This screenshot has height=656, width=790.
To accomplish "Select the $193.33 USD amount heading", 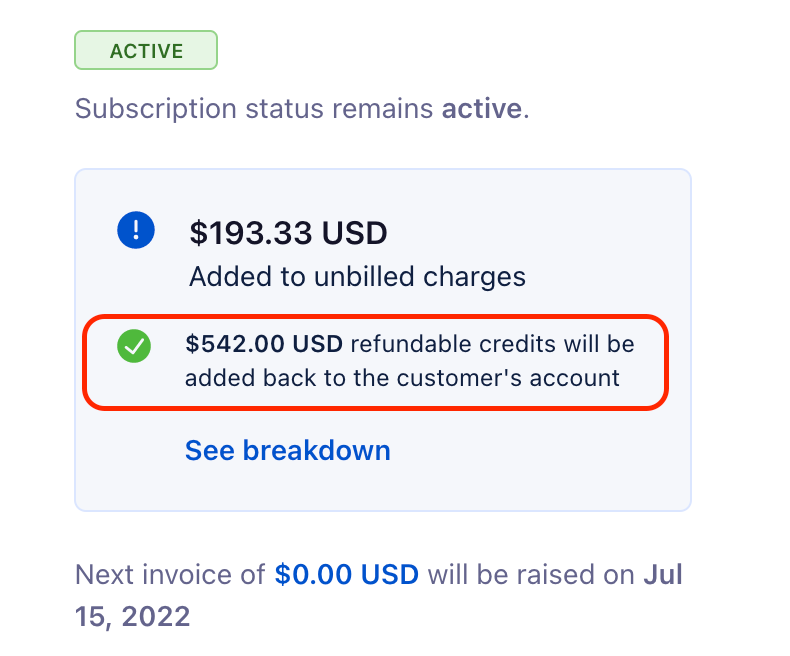I will point(288,233).
